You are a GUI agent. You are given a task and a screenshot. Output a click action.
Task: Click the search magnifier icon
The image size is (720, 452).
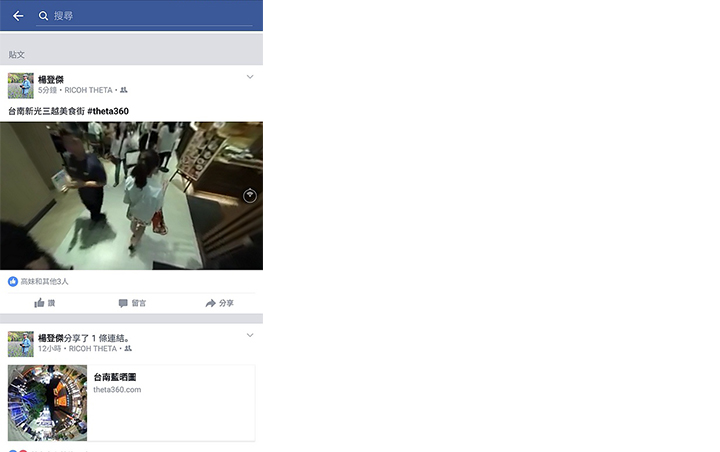click(x=43, y=16)
